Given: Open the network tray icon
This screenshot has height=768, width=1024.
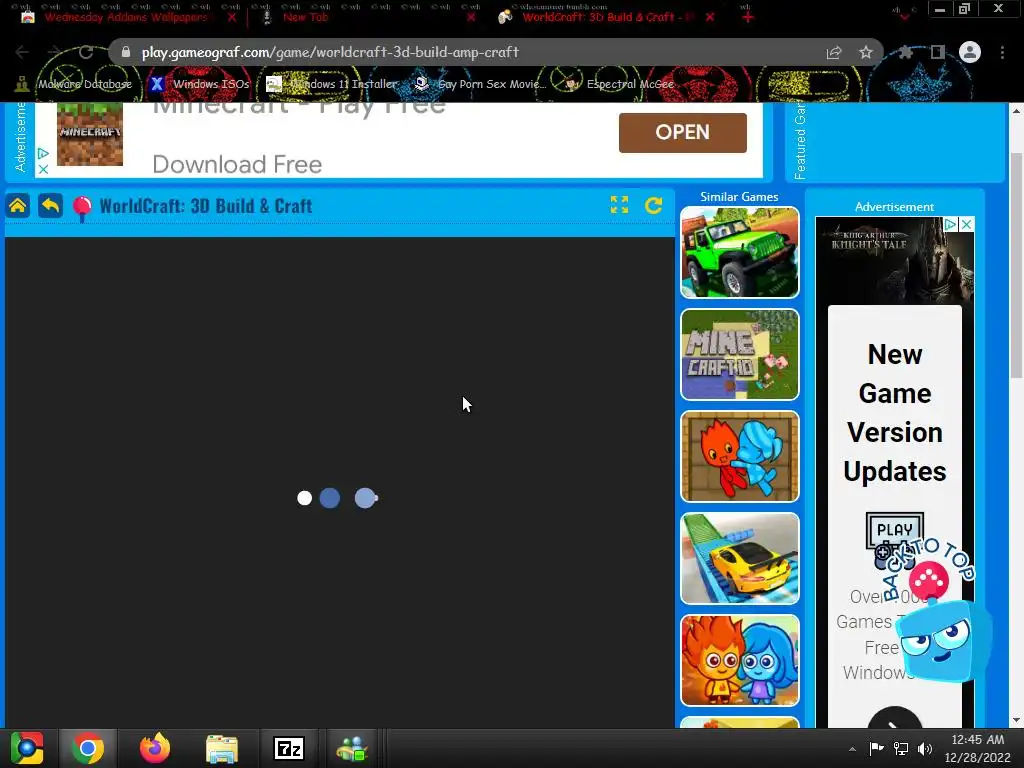Looking at the screenshot, I should coord(901,748).
